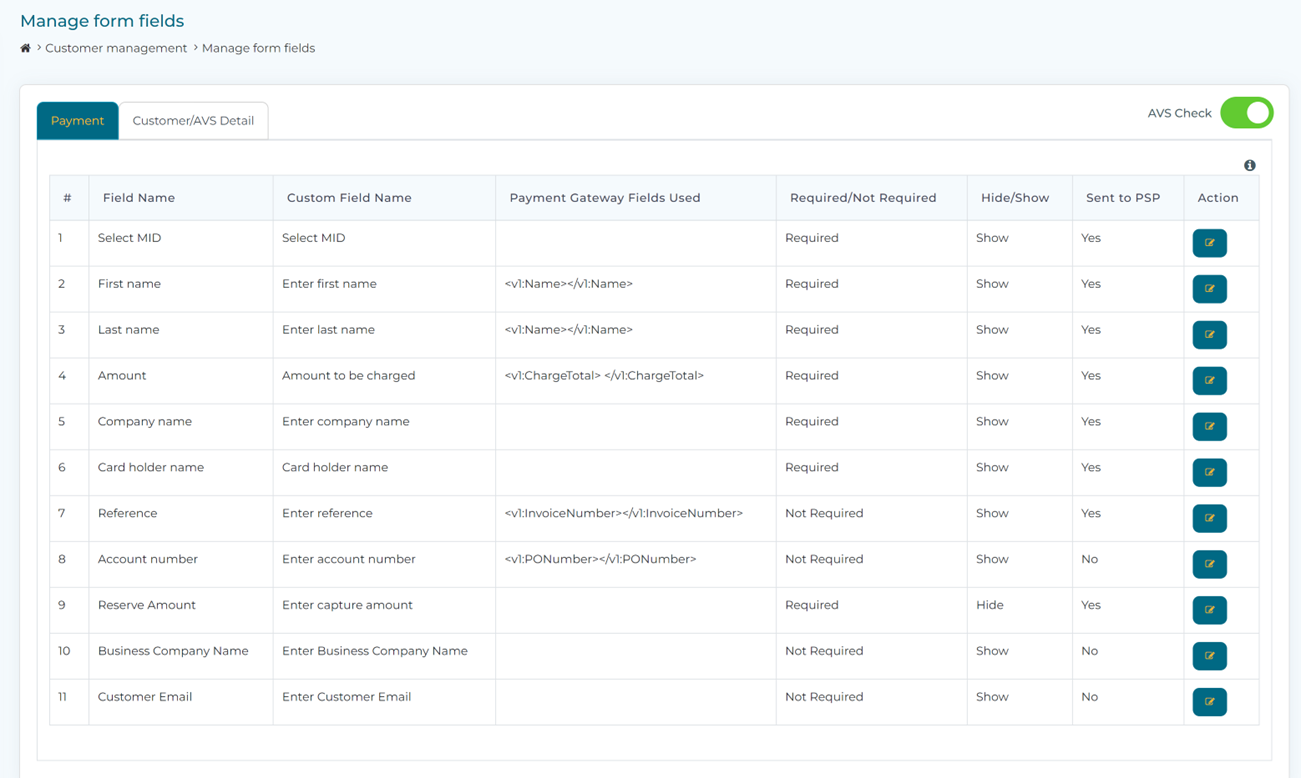The height and width of the screenshot is (778, 1301).
Task: Click 'Manage form fields' page heading
Action: (102, 21)
